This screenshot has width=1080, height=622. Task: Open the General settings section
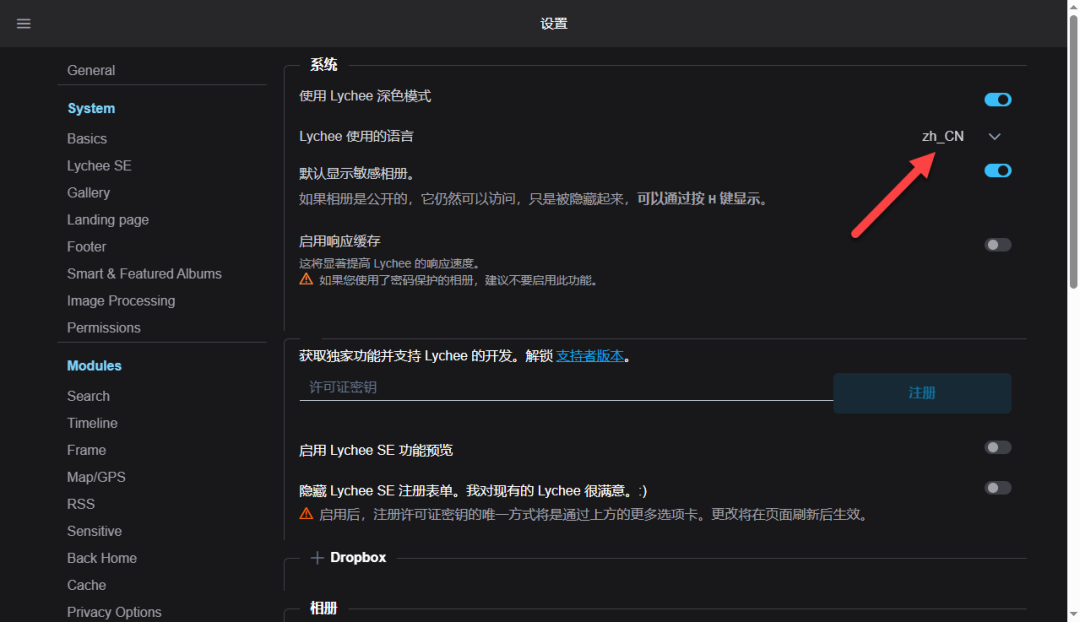[91, 71]
